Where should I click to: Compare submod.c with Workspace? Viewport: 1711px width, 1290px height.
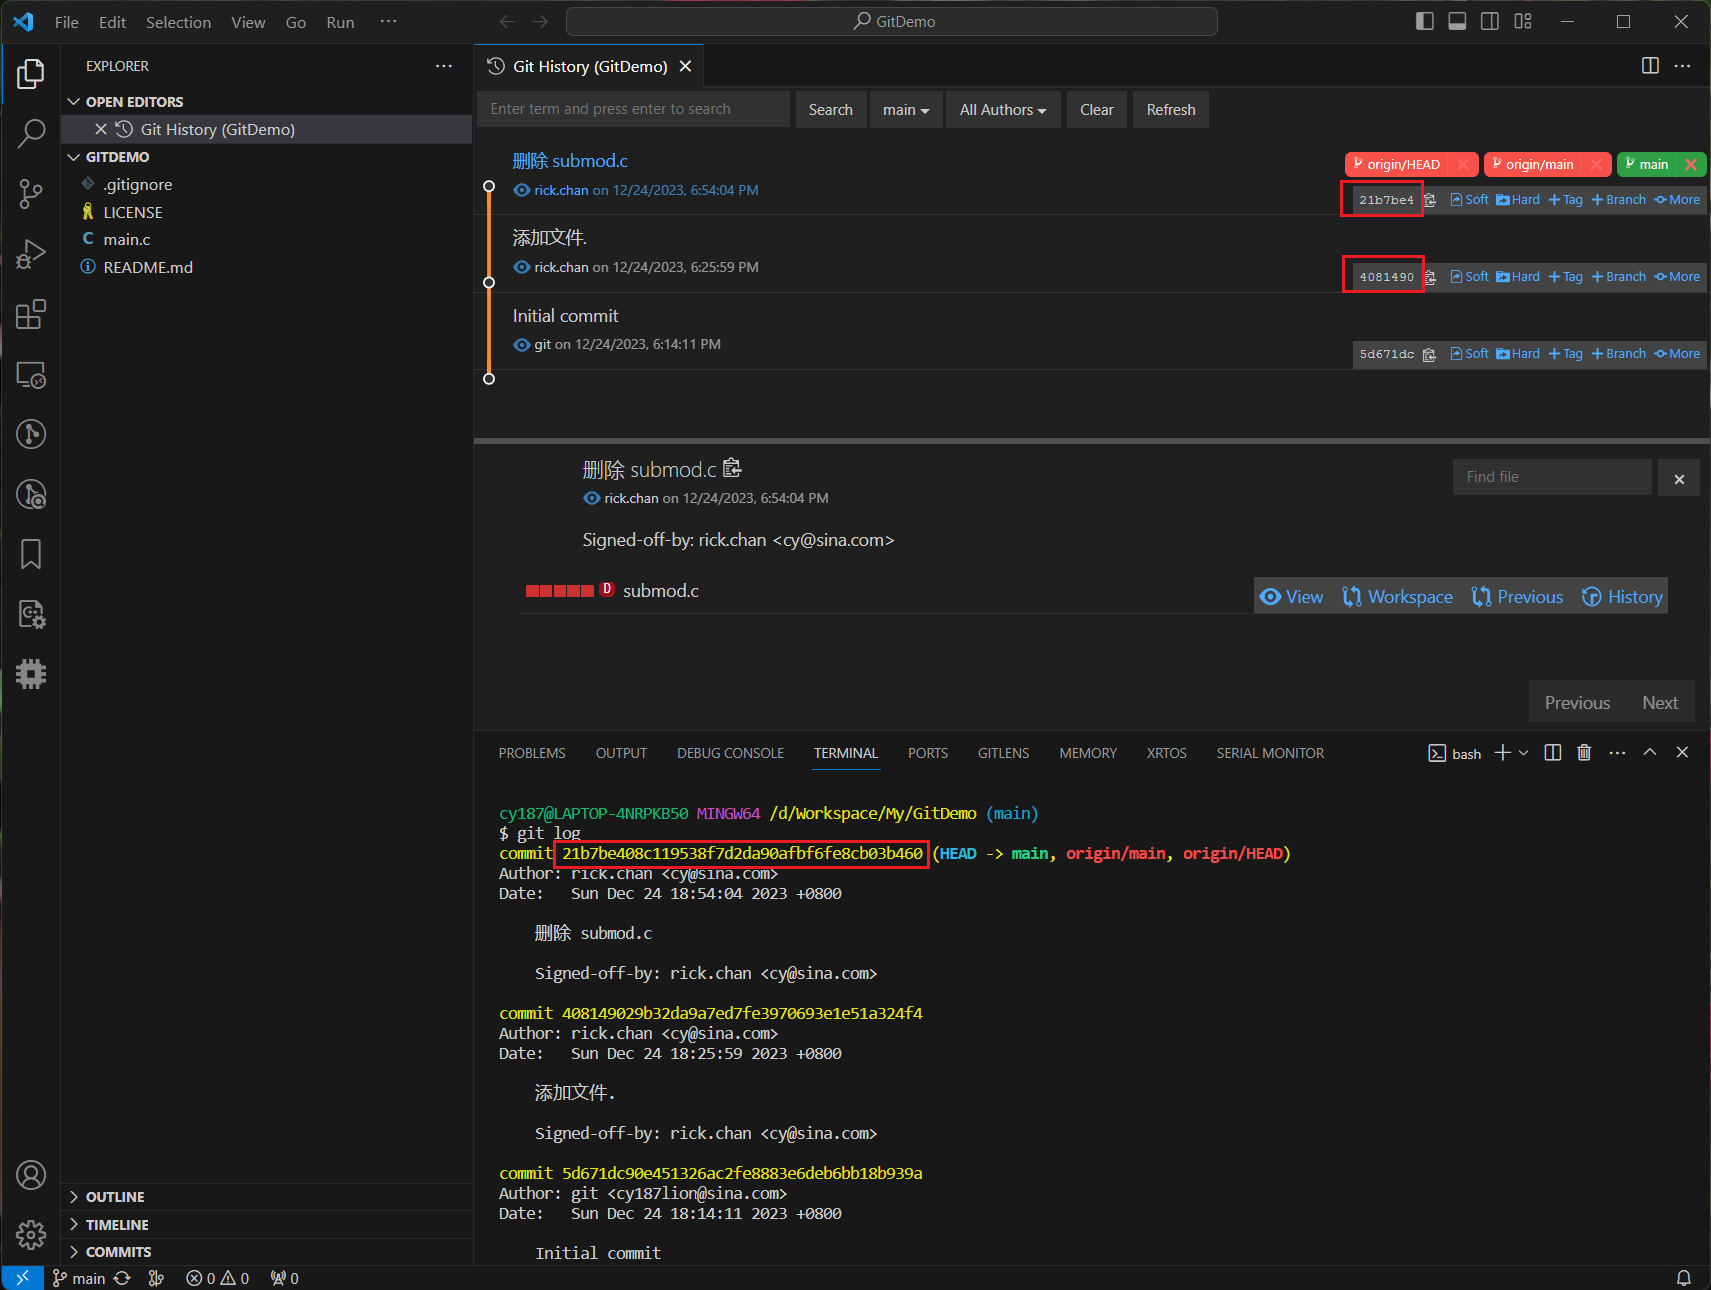coord(1397,597)
